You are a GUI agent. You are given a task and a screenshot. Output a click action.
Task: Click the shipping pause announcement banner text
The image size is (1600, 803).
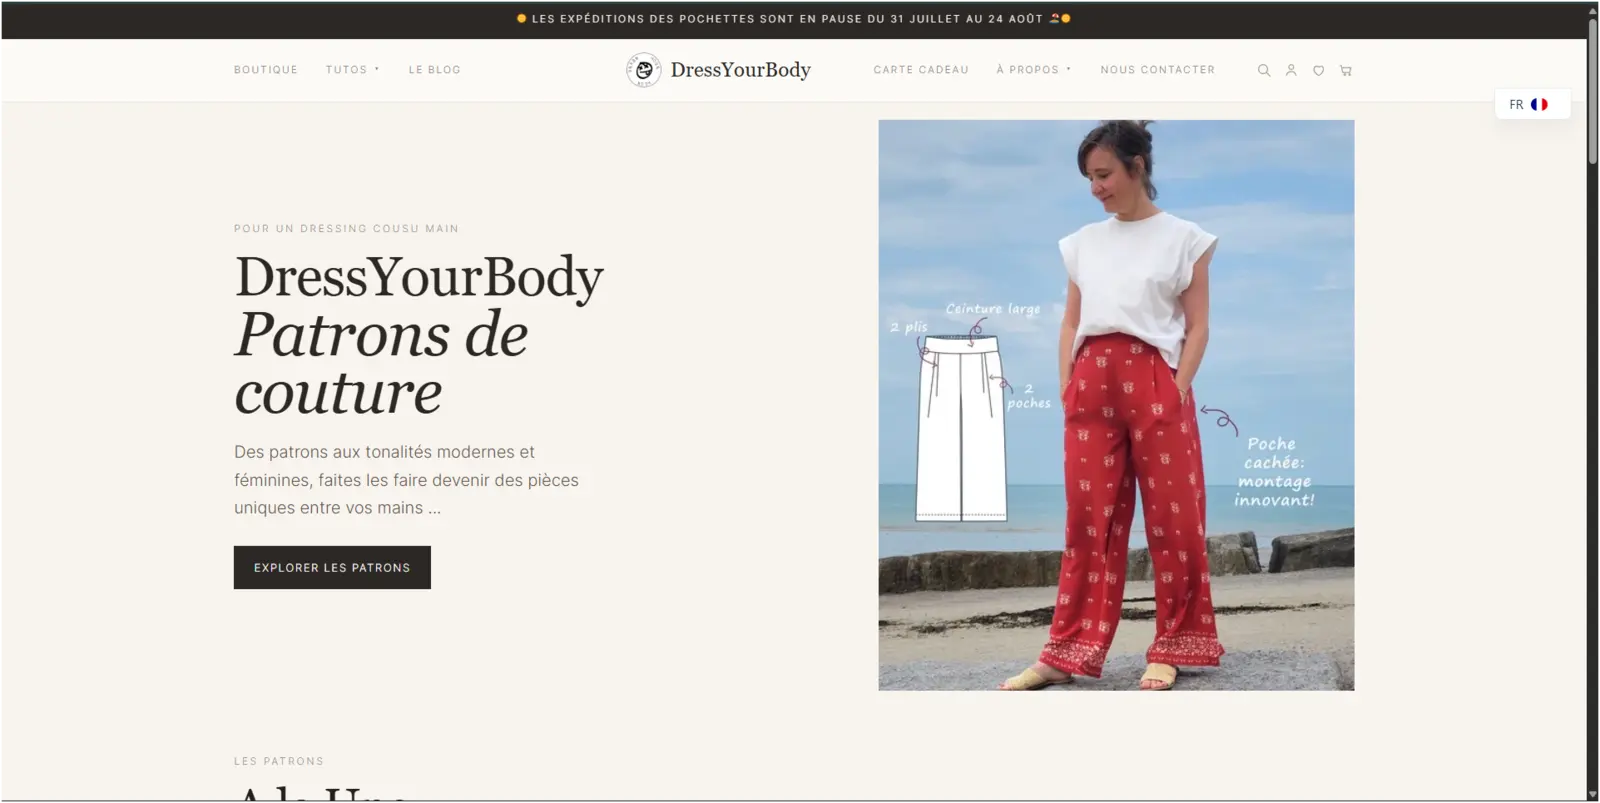tap(794, 19)
